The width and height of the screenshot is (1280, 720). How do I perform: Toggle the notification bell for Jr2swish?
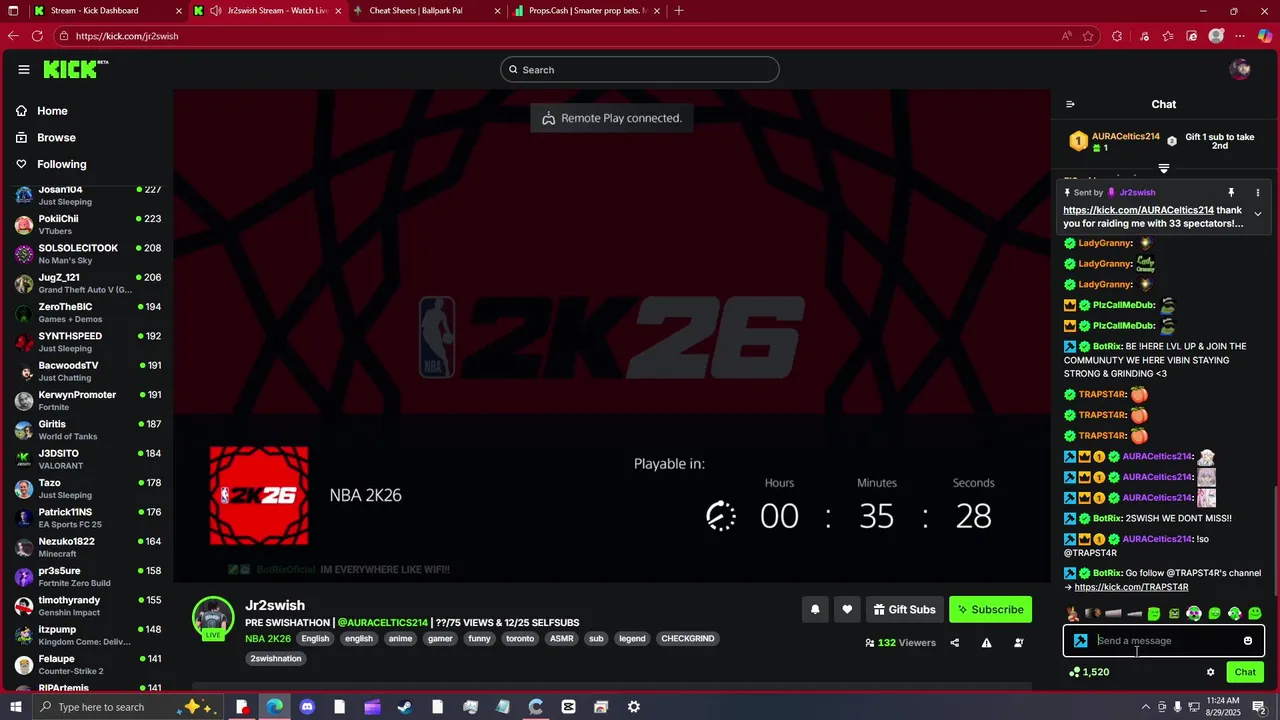point(815,609)
